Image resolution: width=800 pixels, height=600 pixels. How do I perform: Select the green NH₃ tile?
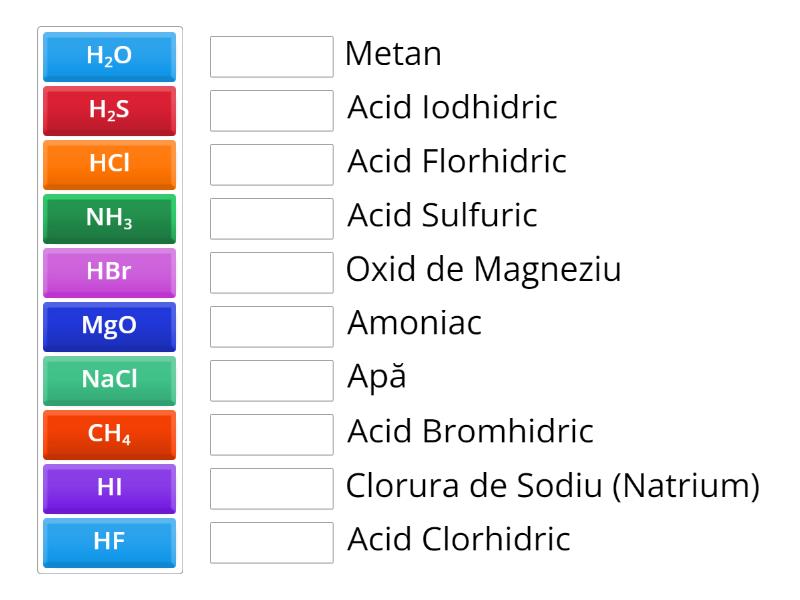(110, 219)
